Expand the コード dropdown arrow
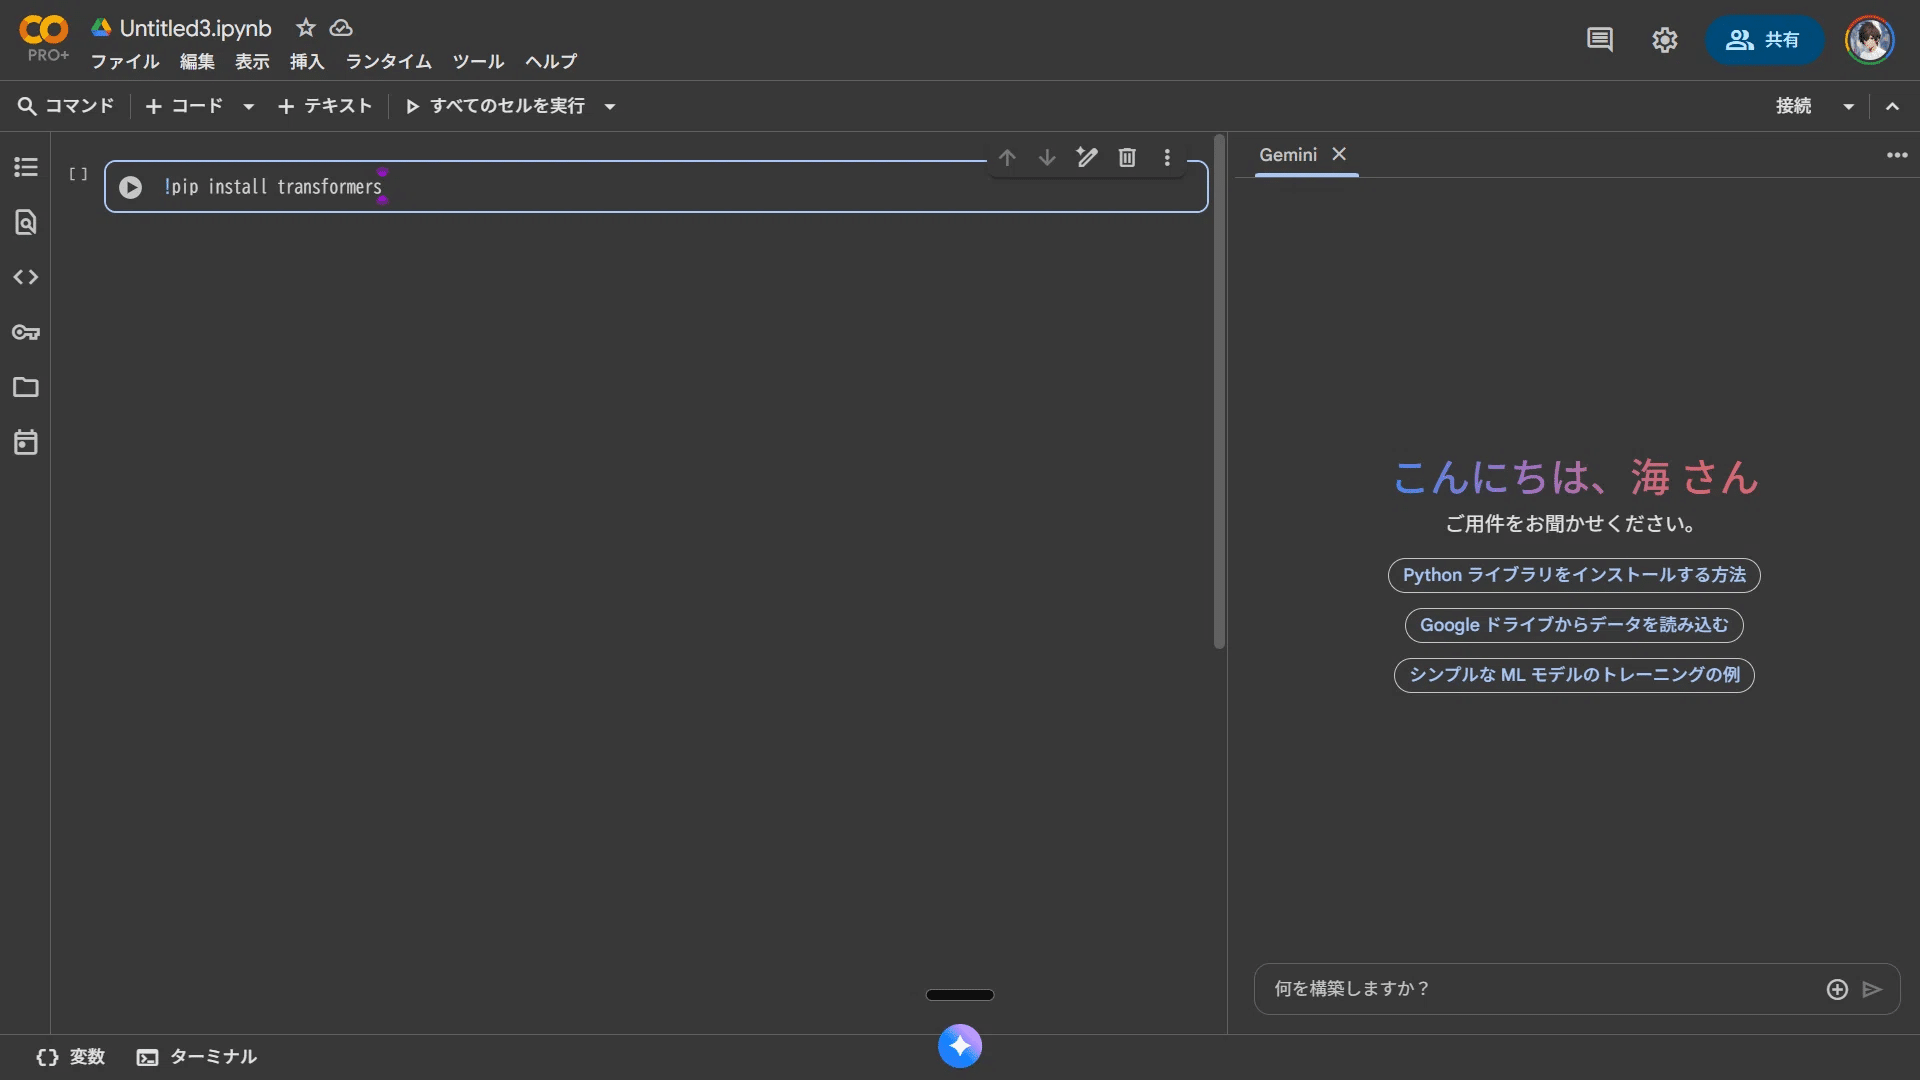Viewport: 1920px width, 1080px height. pyautogui.click(x=248, y=107)
